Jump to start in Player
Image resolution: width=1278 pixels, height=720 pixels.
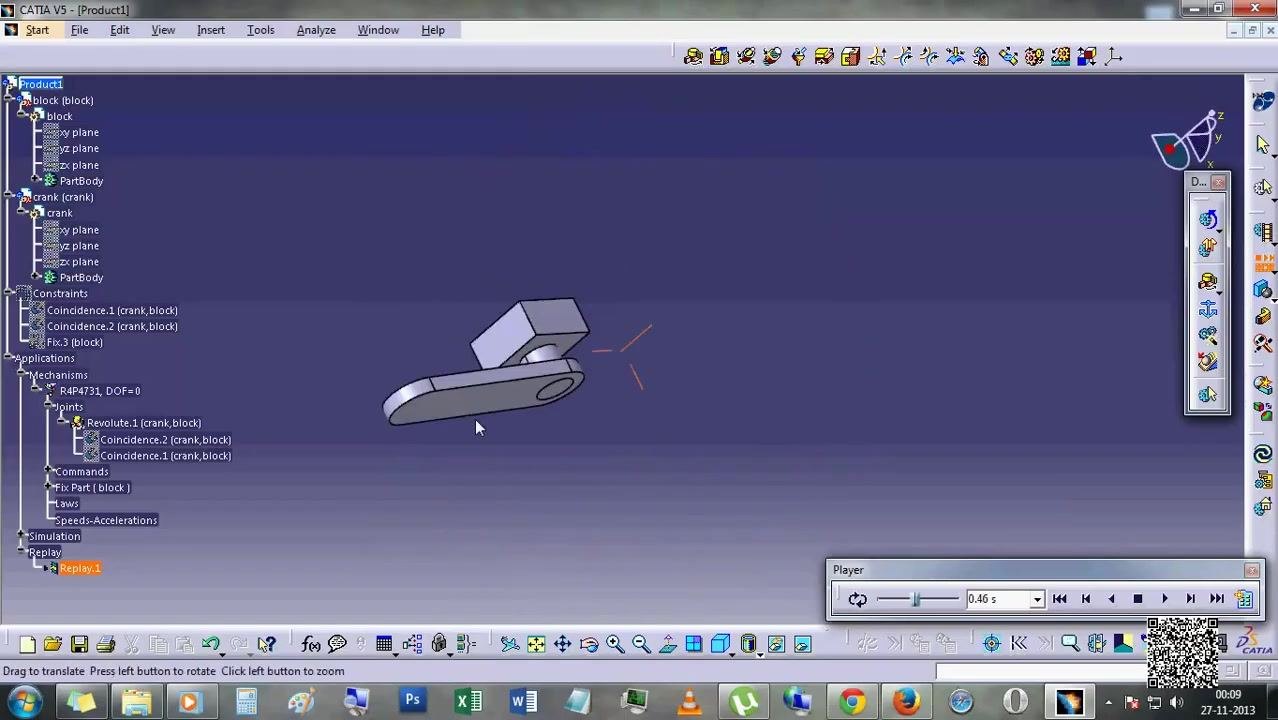pyautogui.click(x=1059, y=599)
